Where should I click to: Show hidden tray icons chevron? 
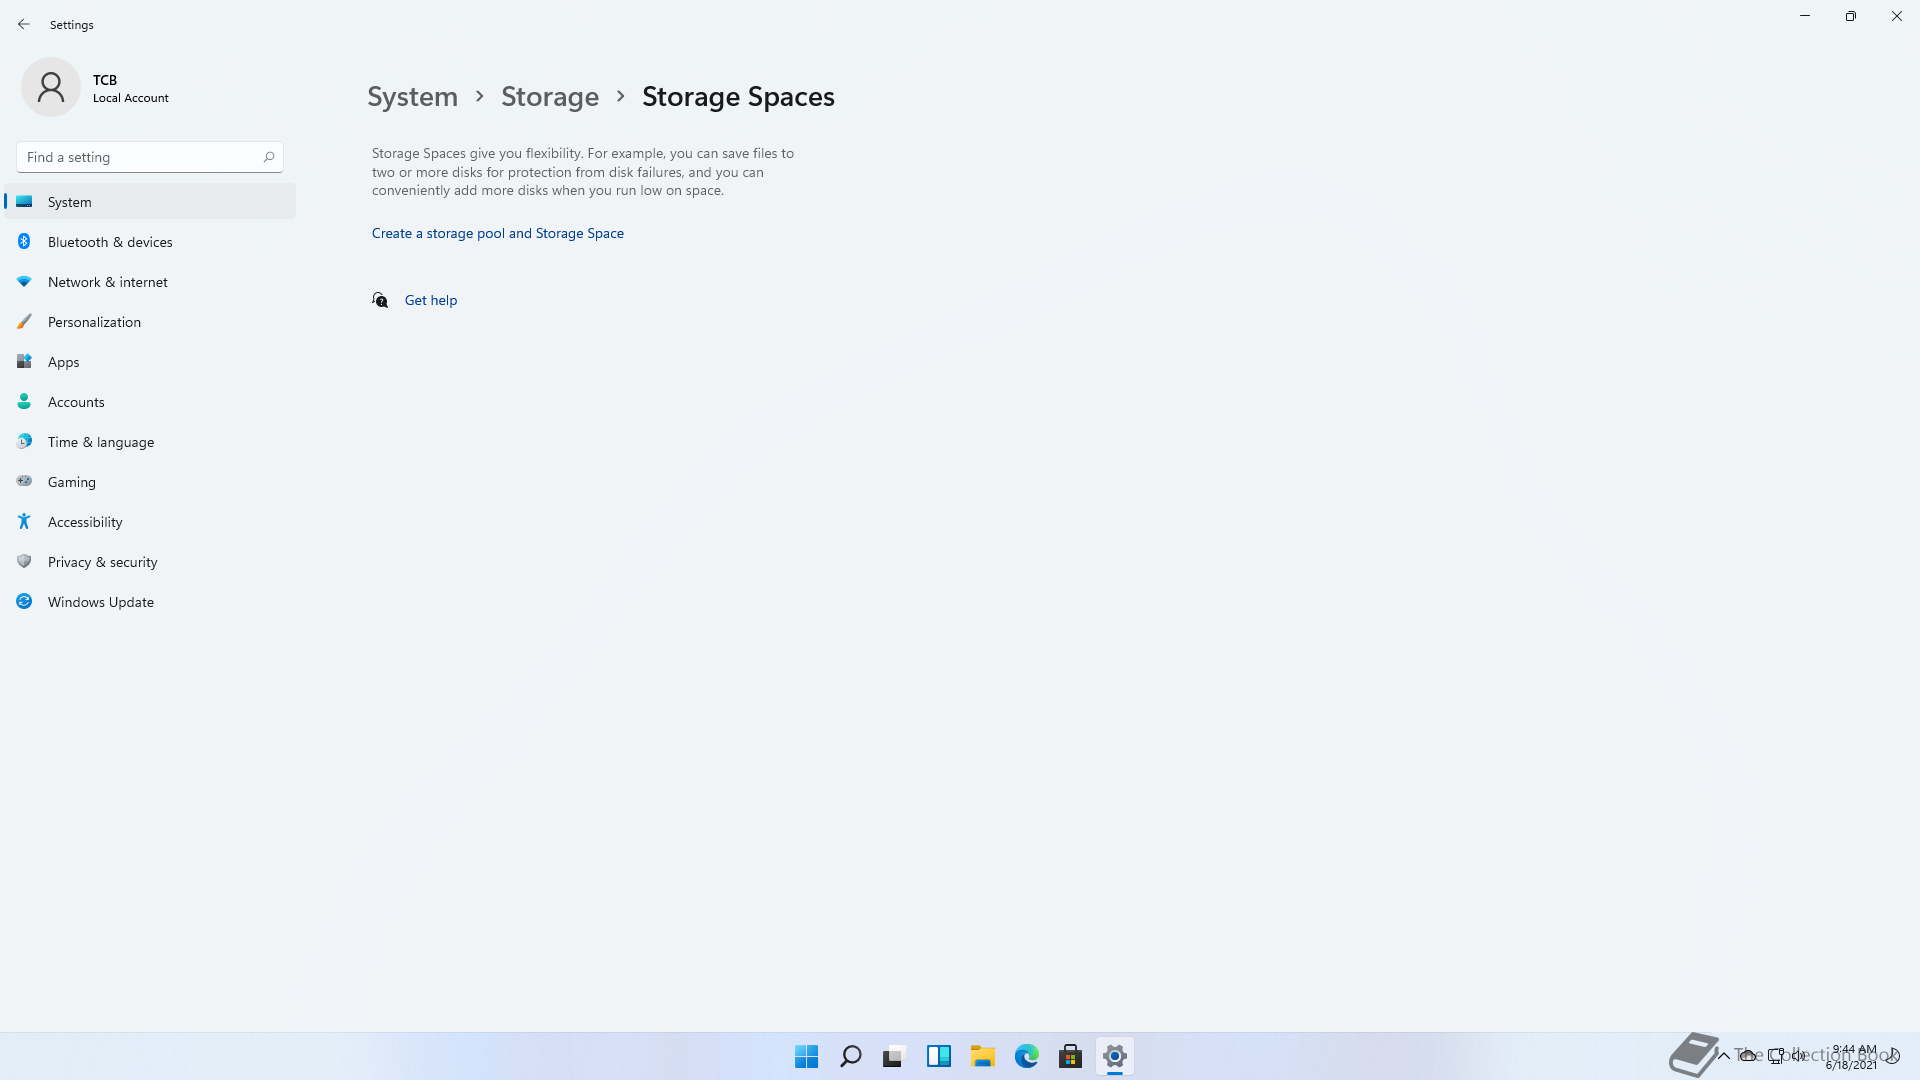point(1724,1056)
